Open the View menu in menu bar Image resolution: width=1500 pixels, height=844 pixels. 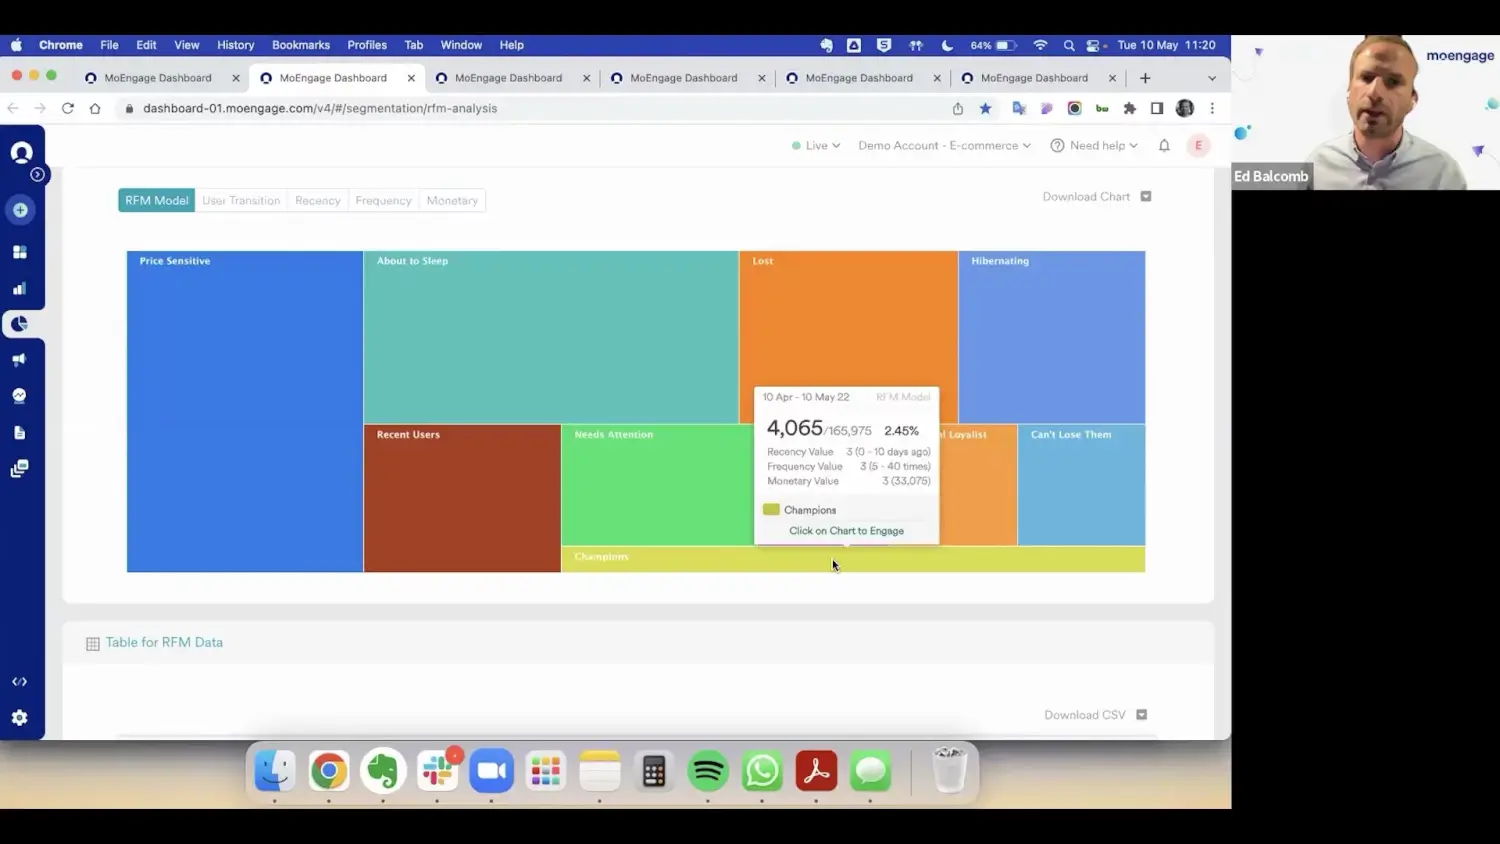(x=187, y=45)
